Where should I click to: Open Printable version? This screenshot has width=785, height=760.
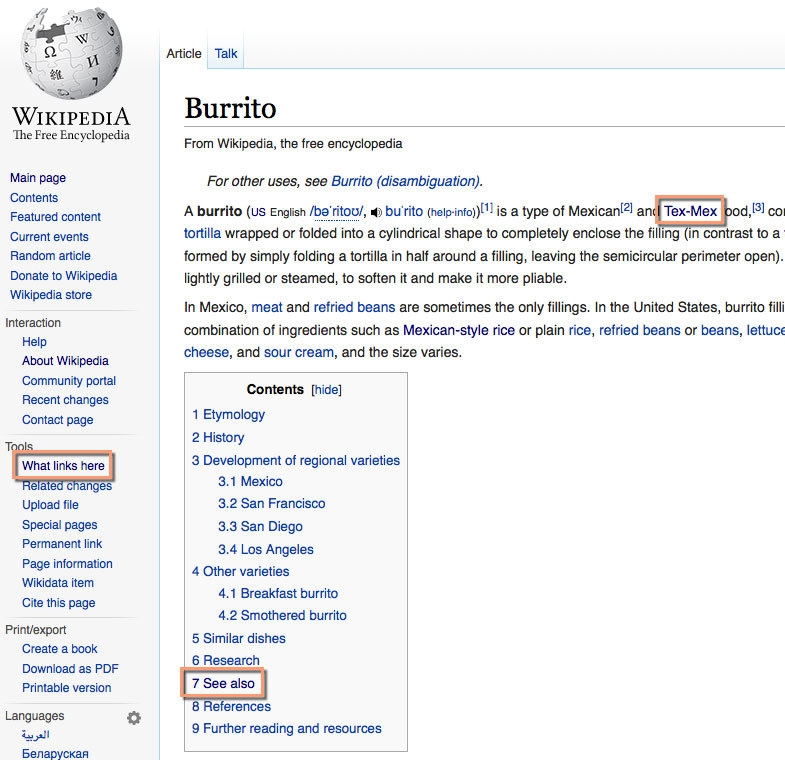click(x=67, y=688)
